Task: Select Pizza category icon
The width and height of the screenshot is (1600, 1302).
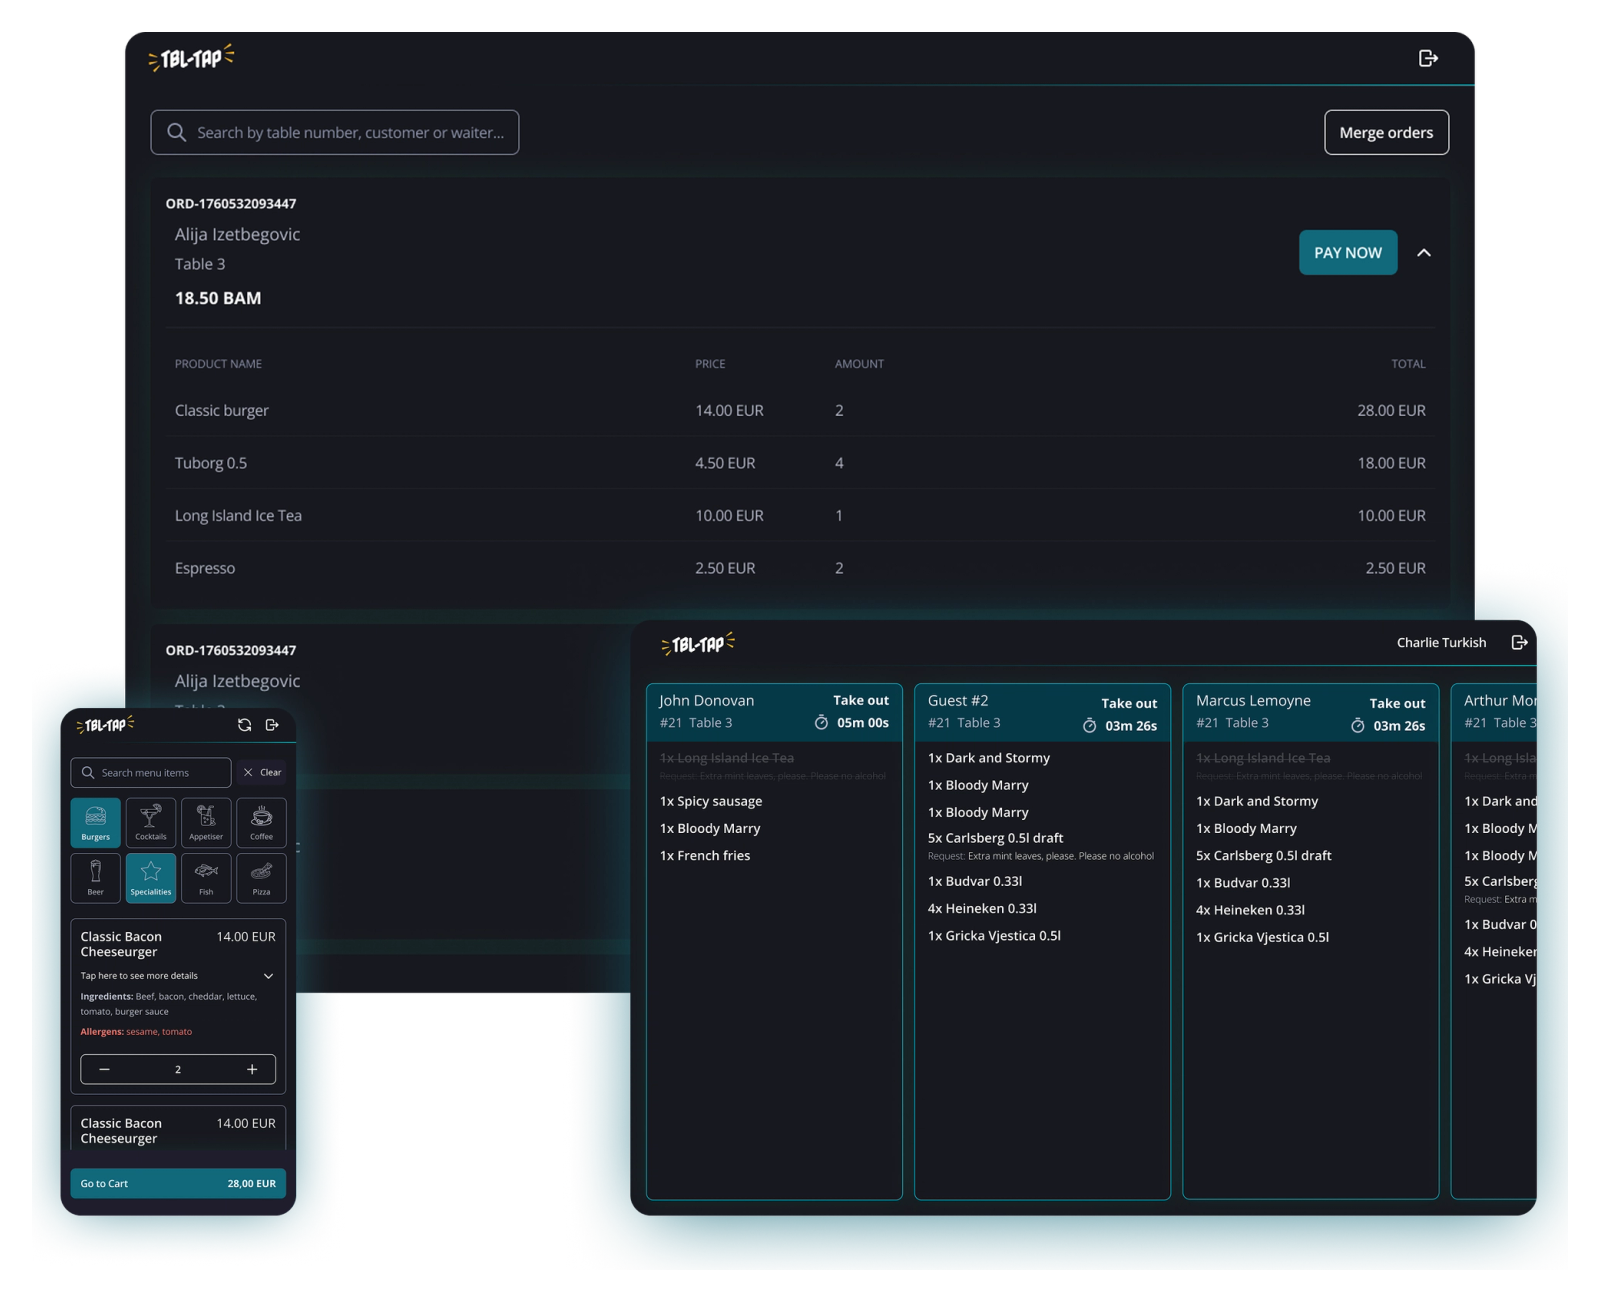Action: (261, 878)
